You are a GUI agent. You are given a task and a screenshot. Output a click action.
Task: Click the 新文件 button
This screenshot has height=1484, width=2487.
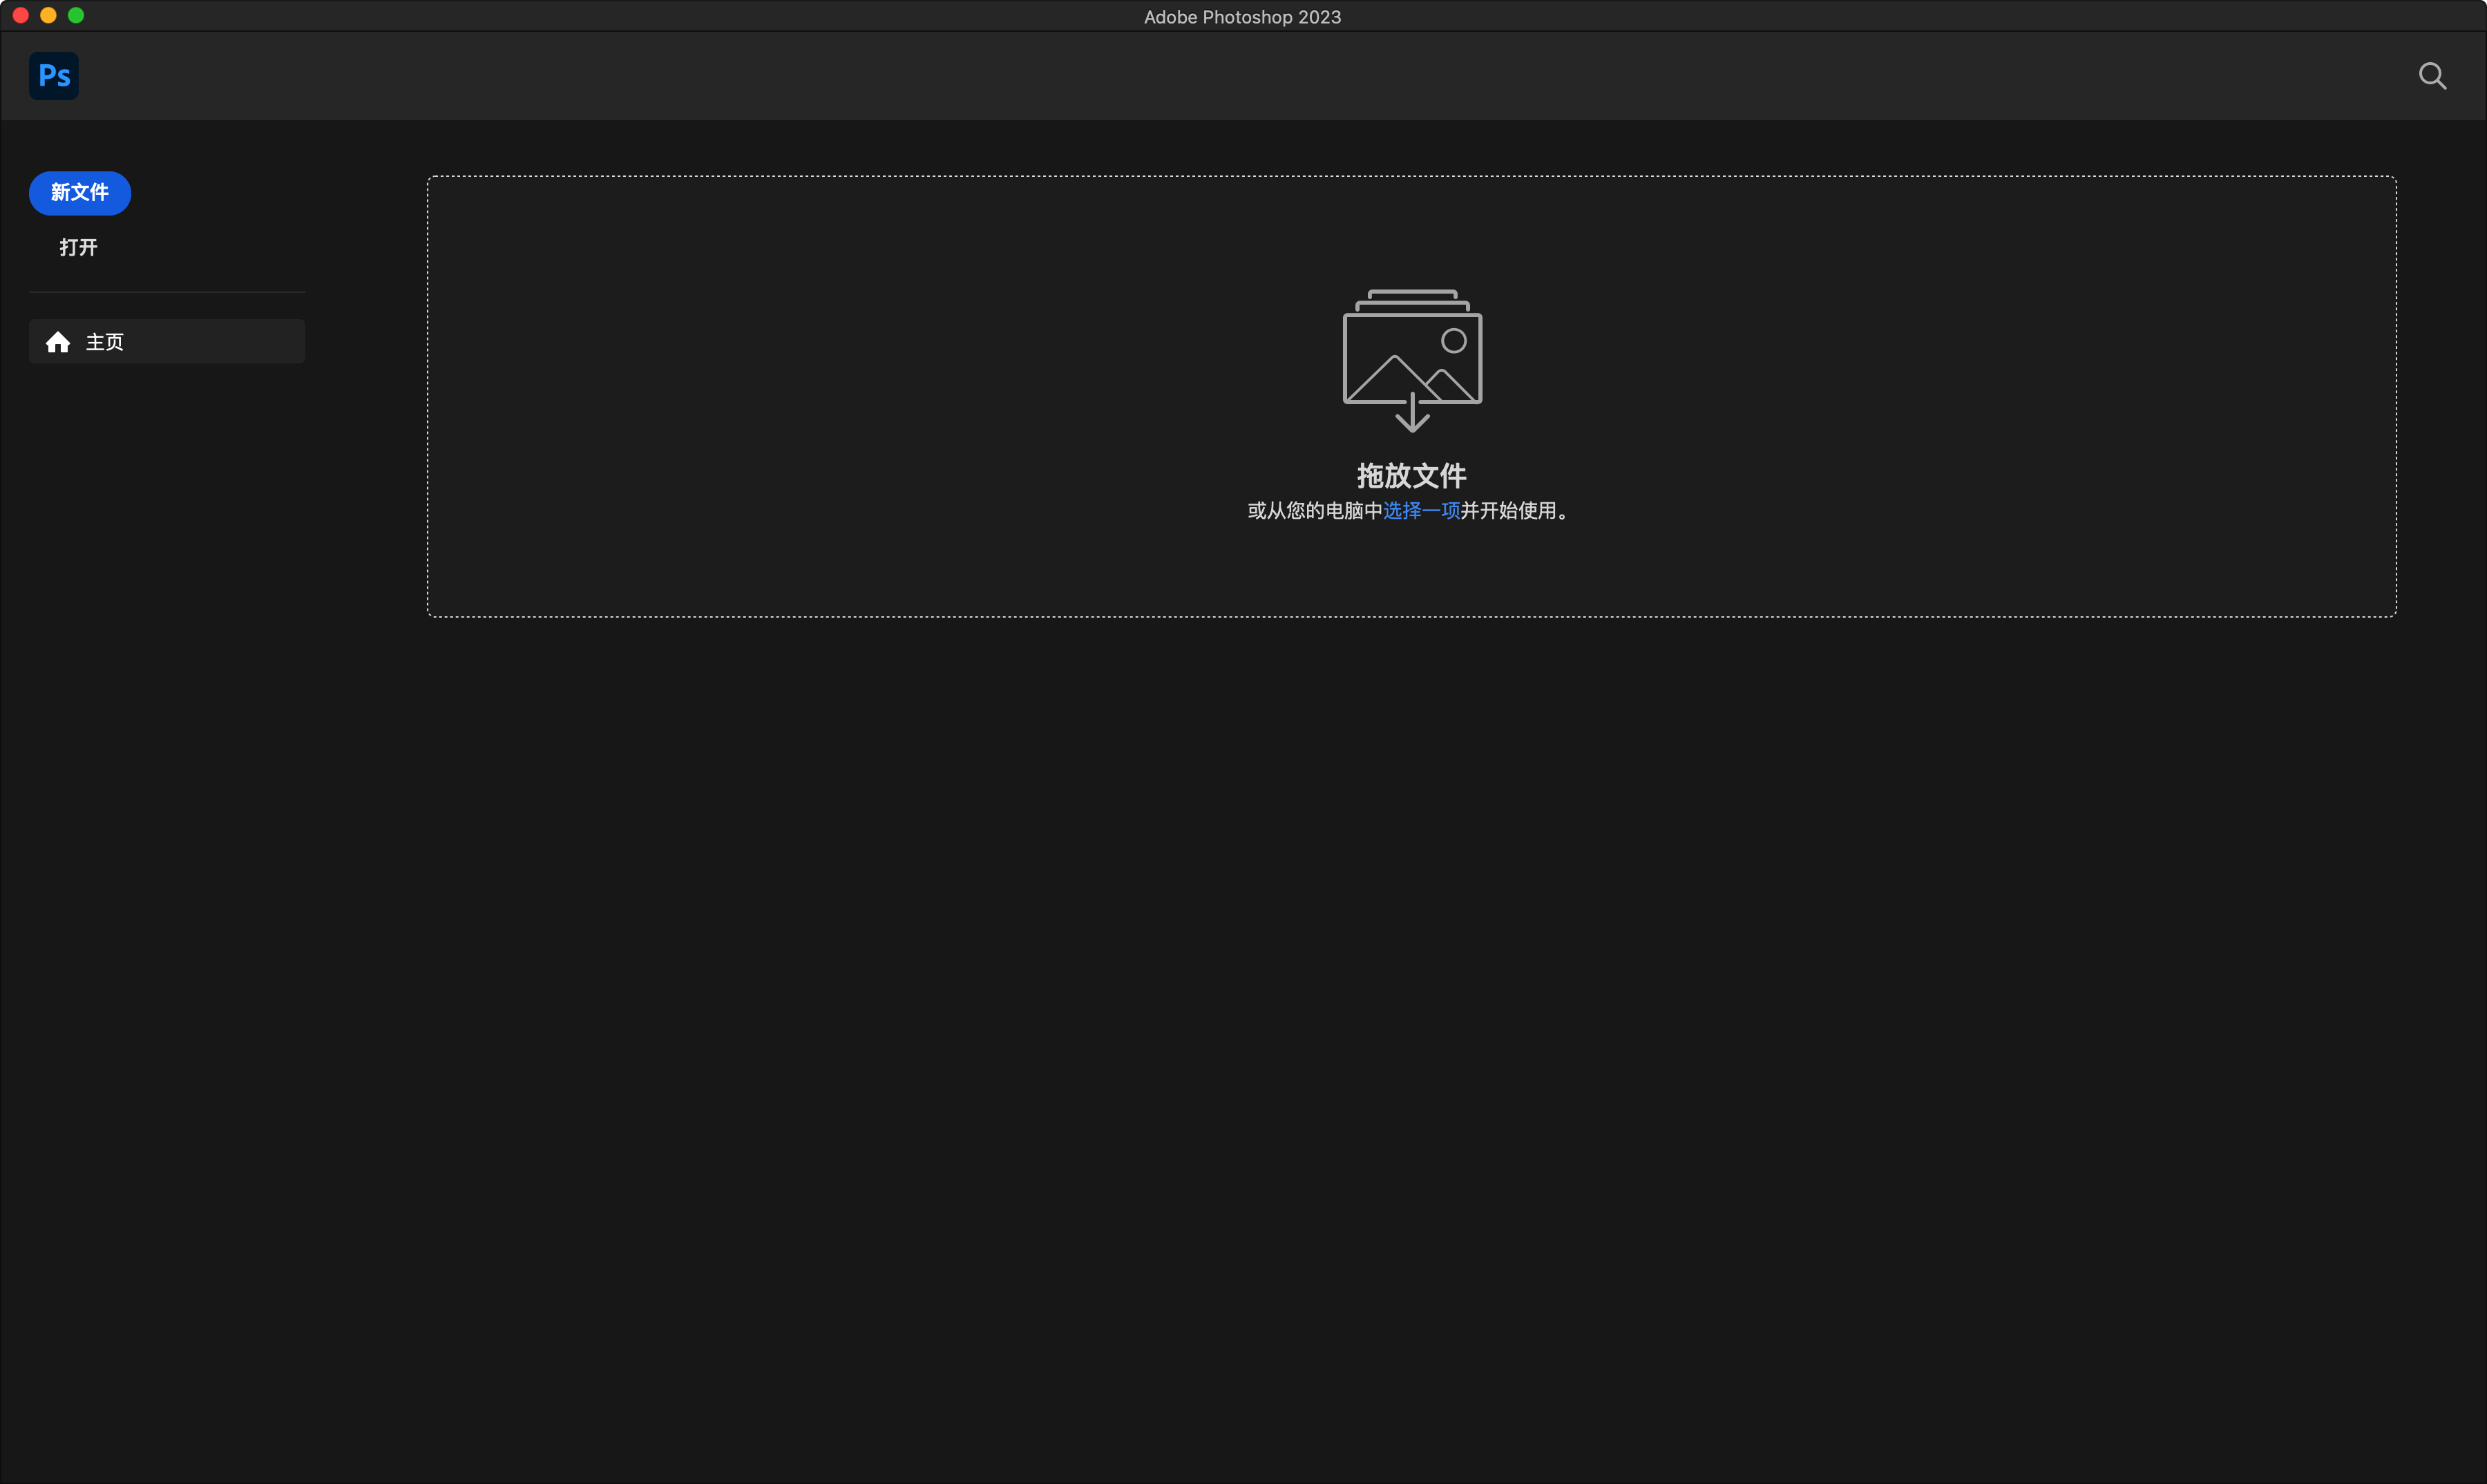80,193
